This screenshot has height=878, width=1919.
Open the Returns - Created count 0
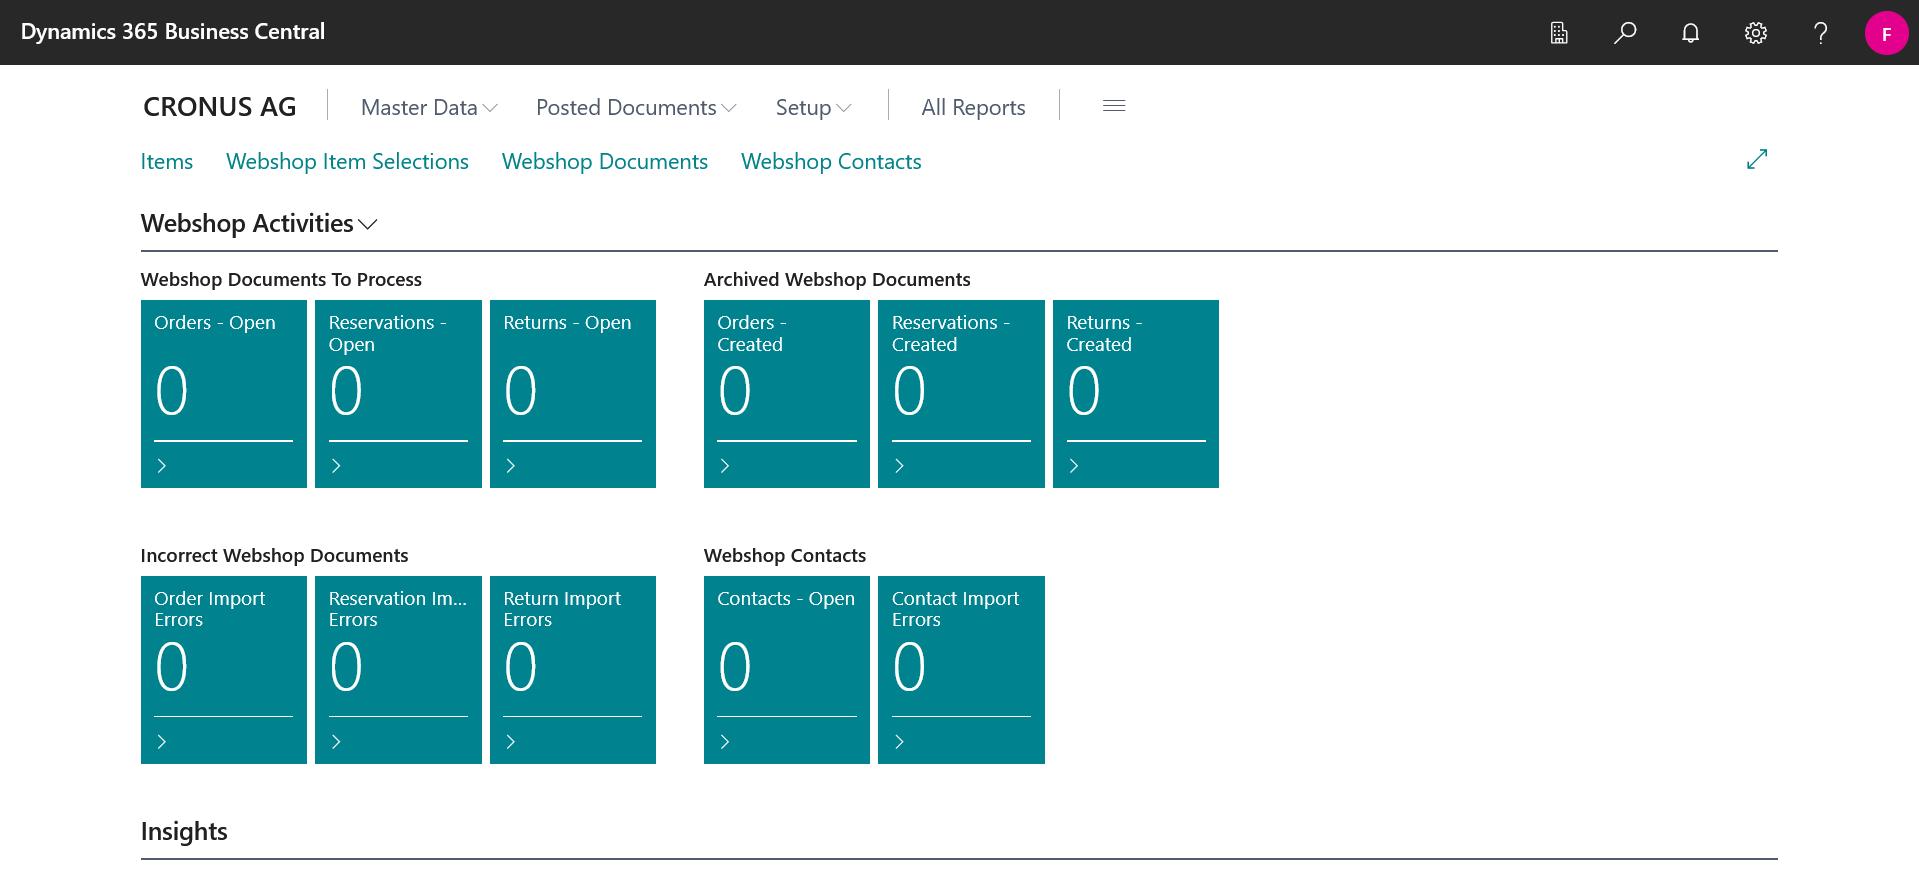1084,391
